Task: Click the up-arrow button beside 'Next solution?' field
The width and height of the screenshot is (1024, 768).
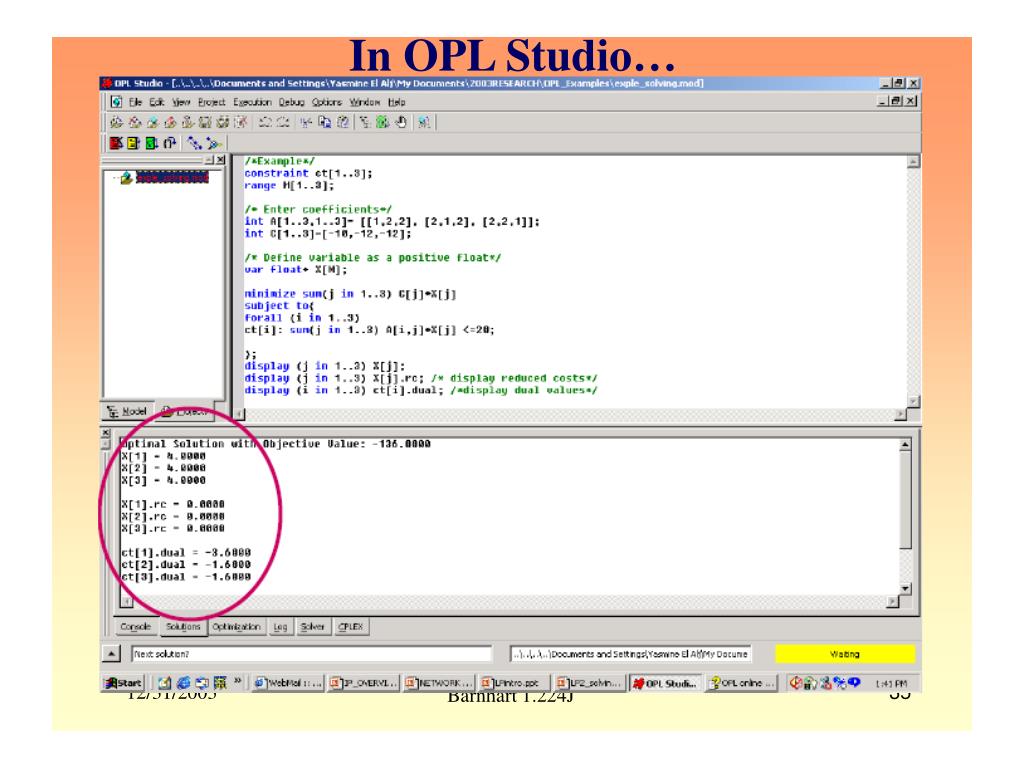Action: click(x=112, y=654)
